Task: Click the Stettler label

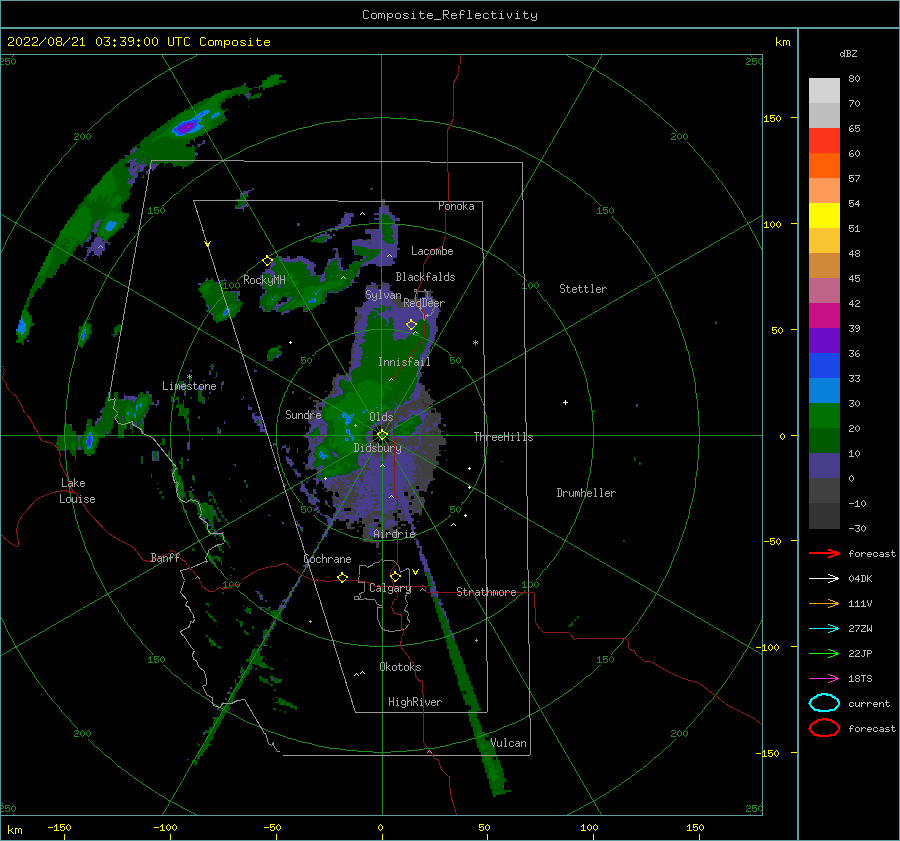Action: 583,289
